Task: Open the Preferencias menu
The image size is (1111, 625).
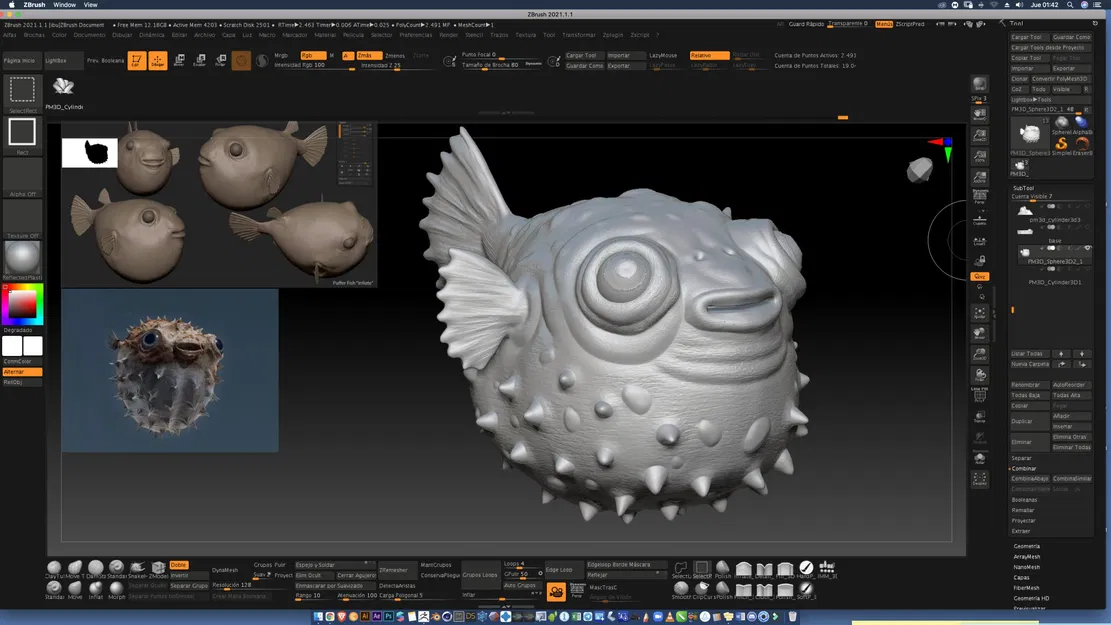Action: coord(416,35)
